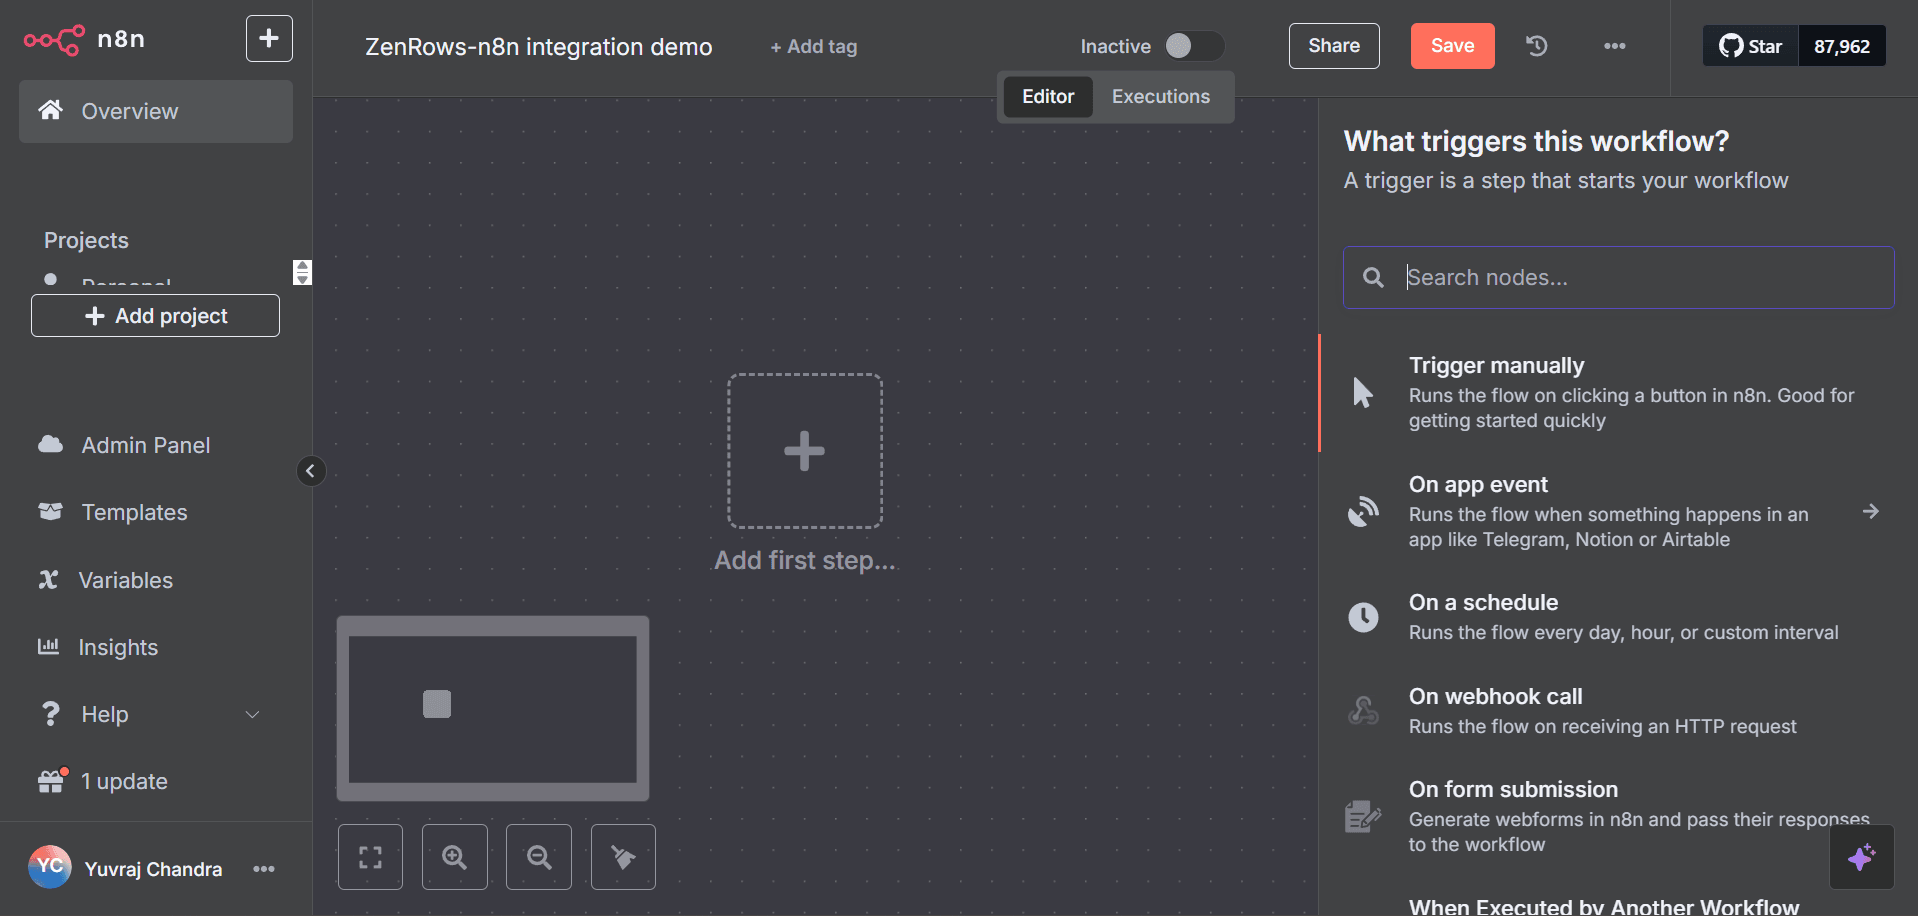Collapse the left sidebar
1918x916 pixels.
(x=311, y=471)
